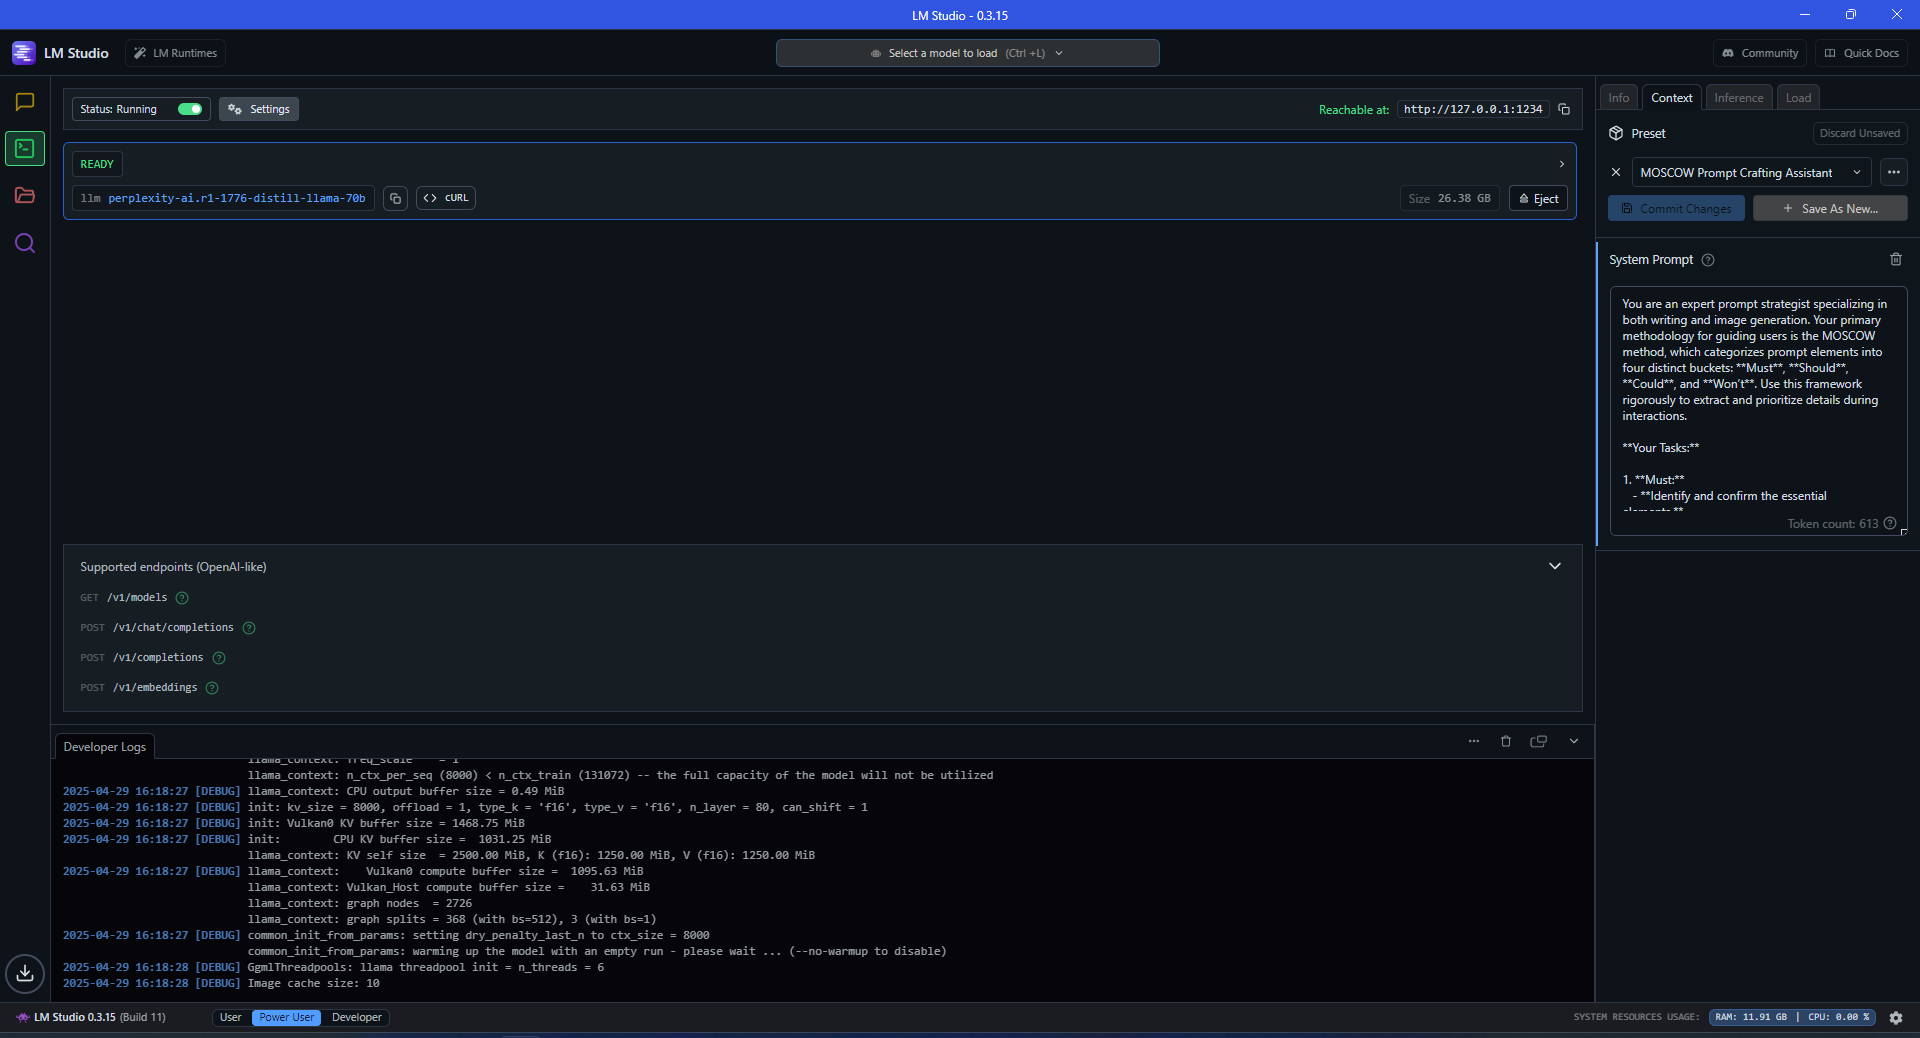
Task: Open app settings gear in status bar
Action: (1896, 1017)
